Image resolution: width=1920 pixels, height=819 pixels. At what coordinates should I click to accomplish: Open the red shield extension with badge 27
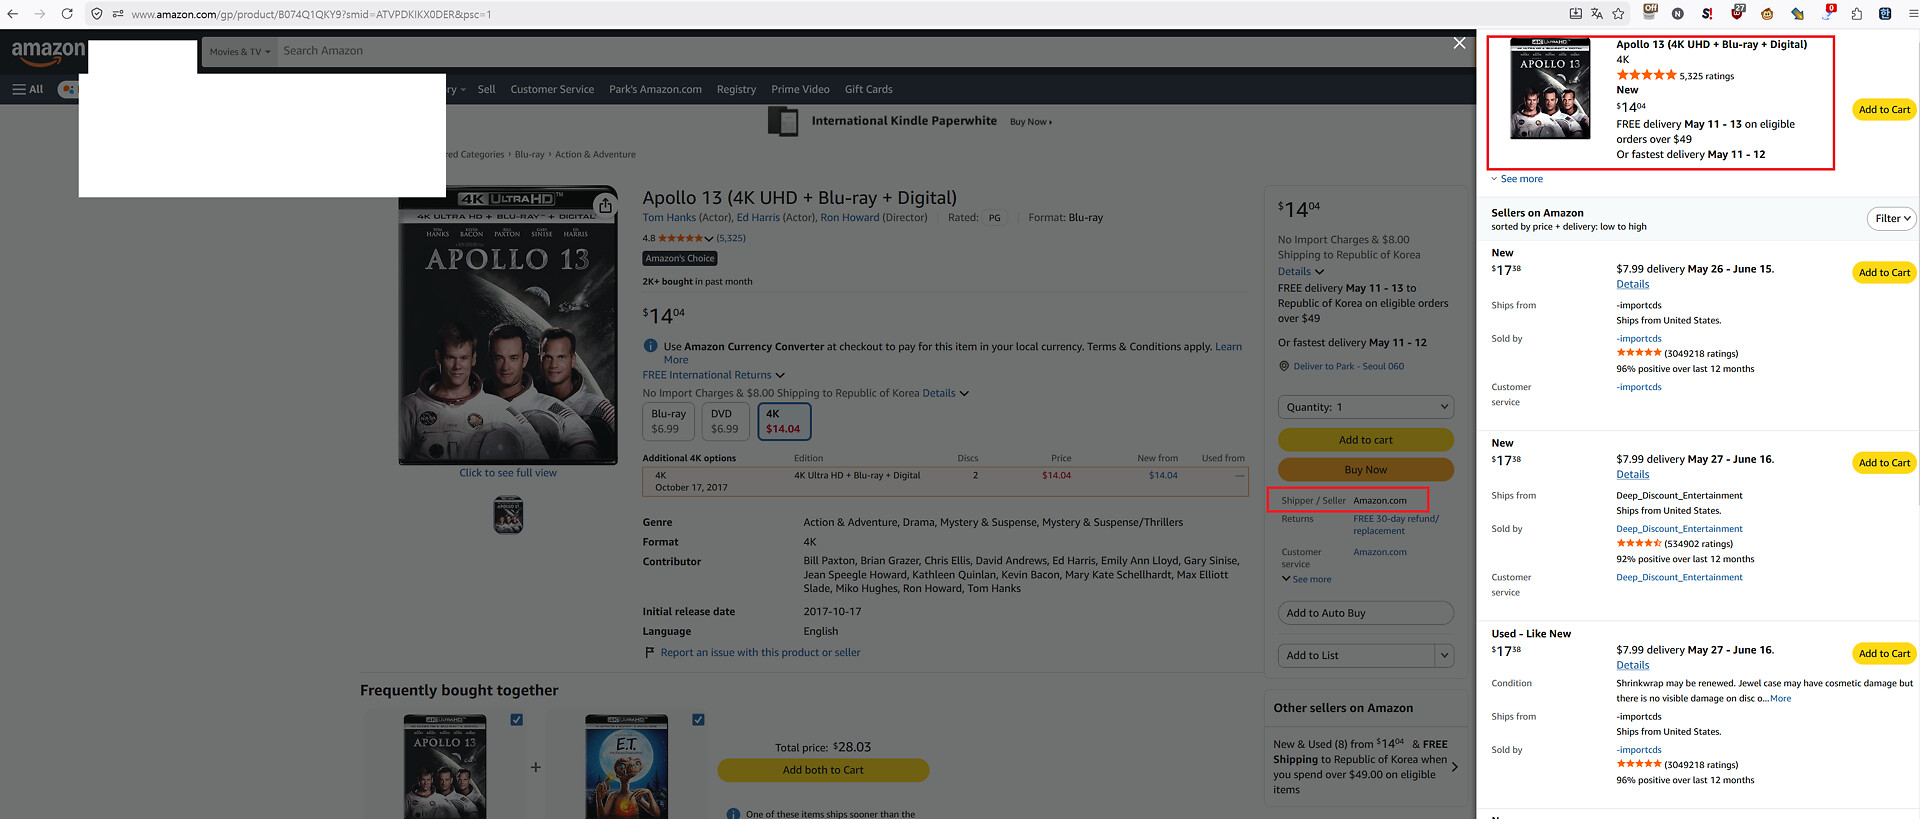coord(1738,12)
